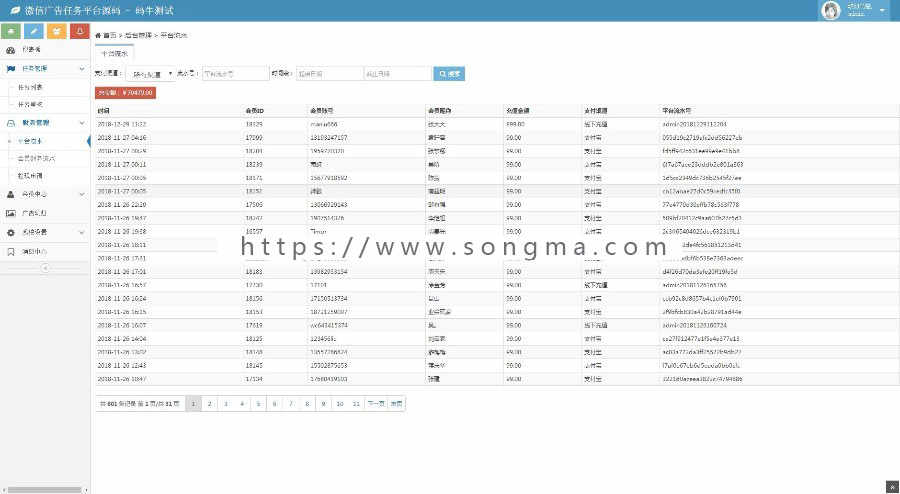The height and width of the screenshot is (494, 900).
Task: Click the bookmark icon in sidebar
Action: pyautogui.click(x=11, y=252)
